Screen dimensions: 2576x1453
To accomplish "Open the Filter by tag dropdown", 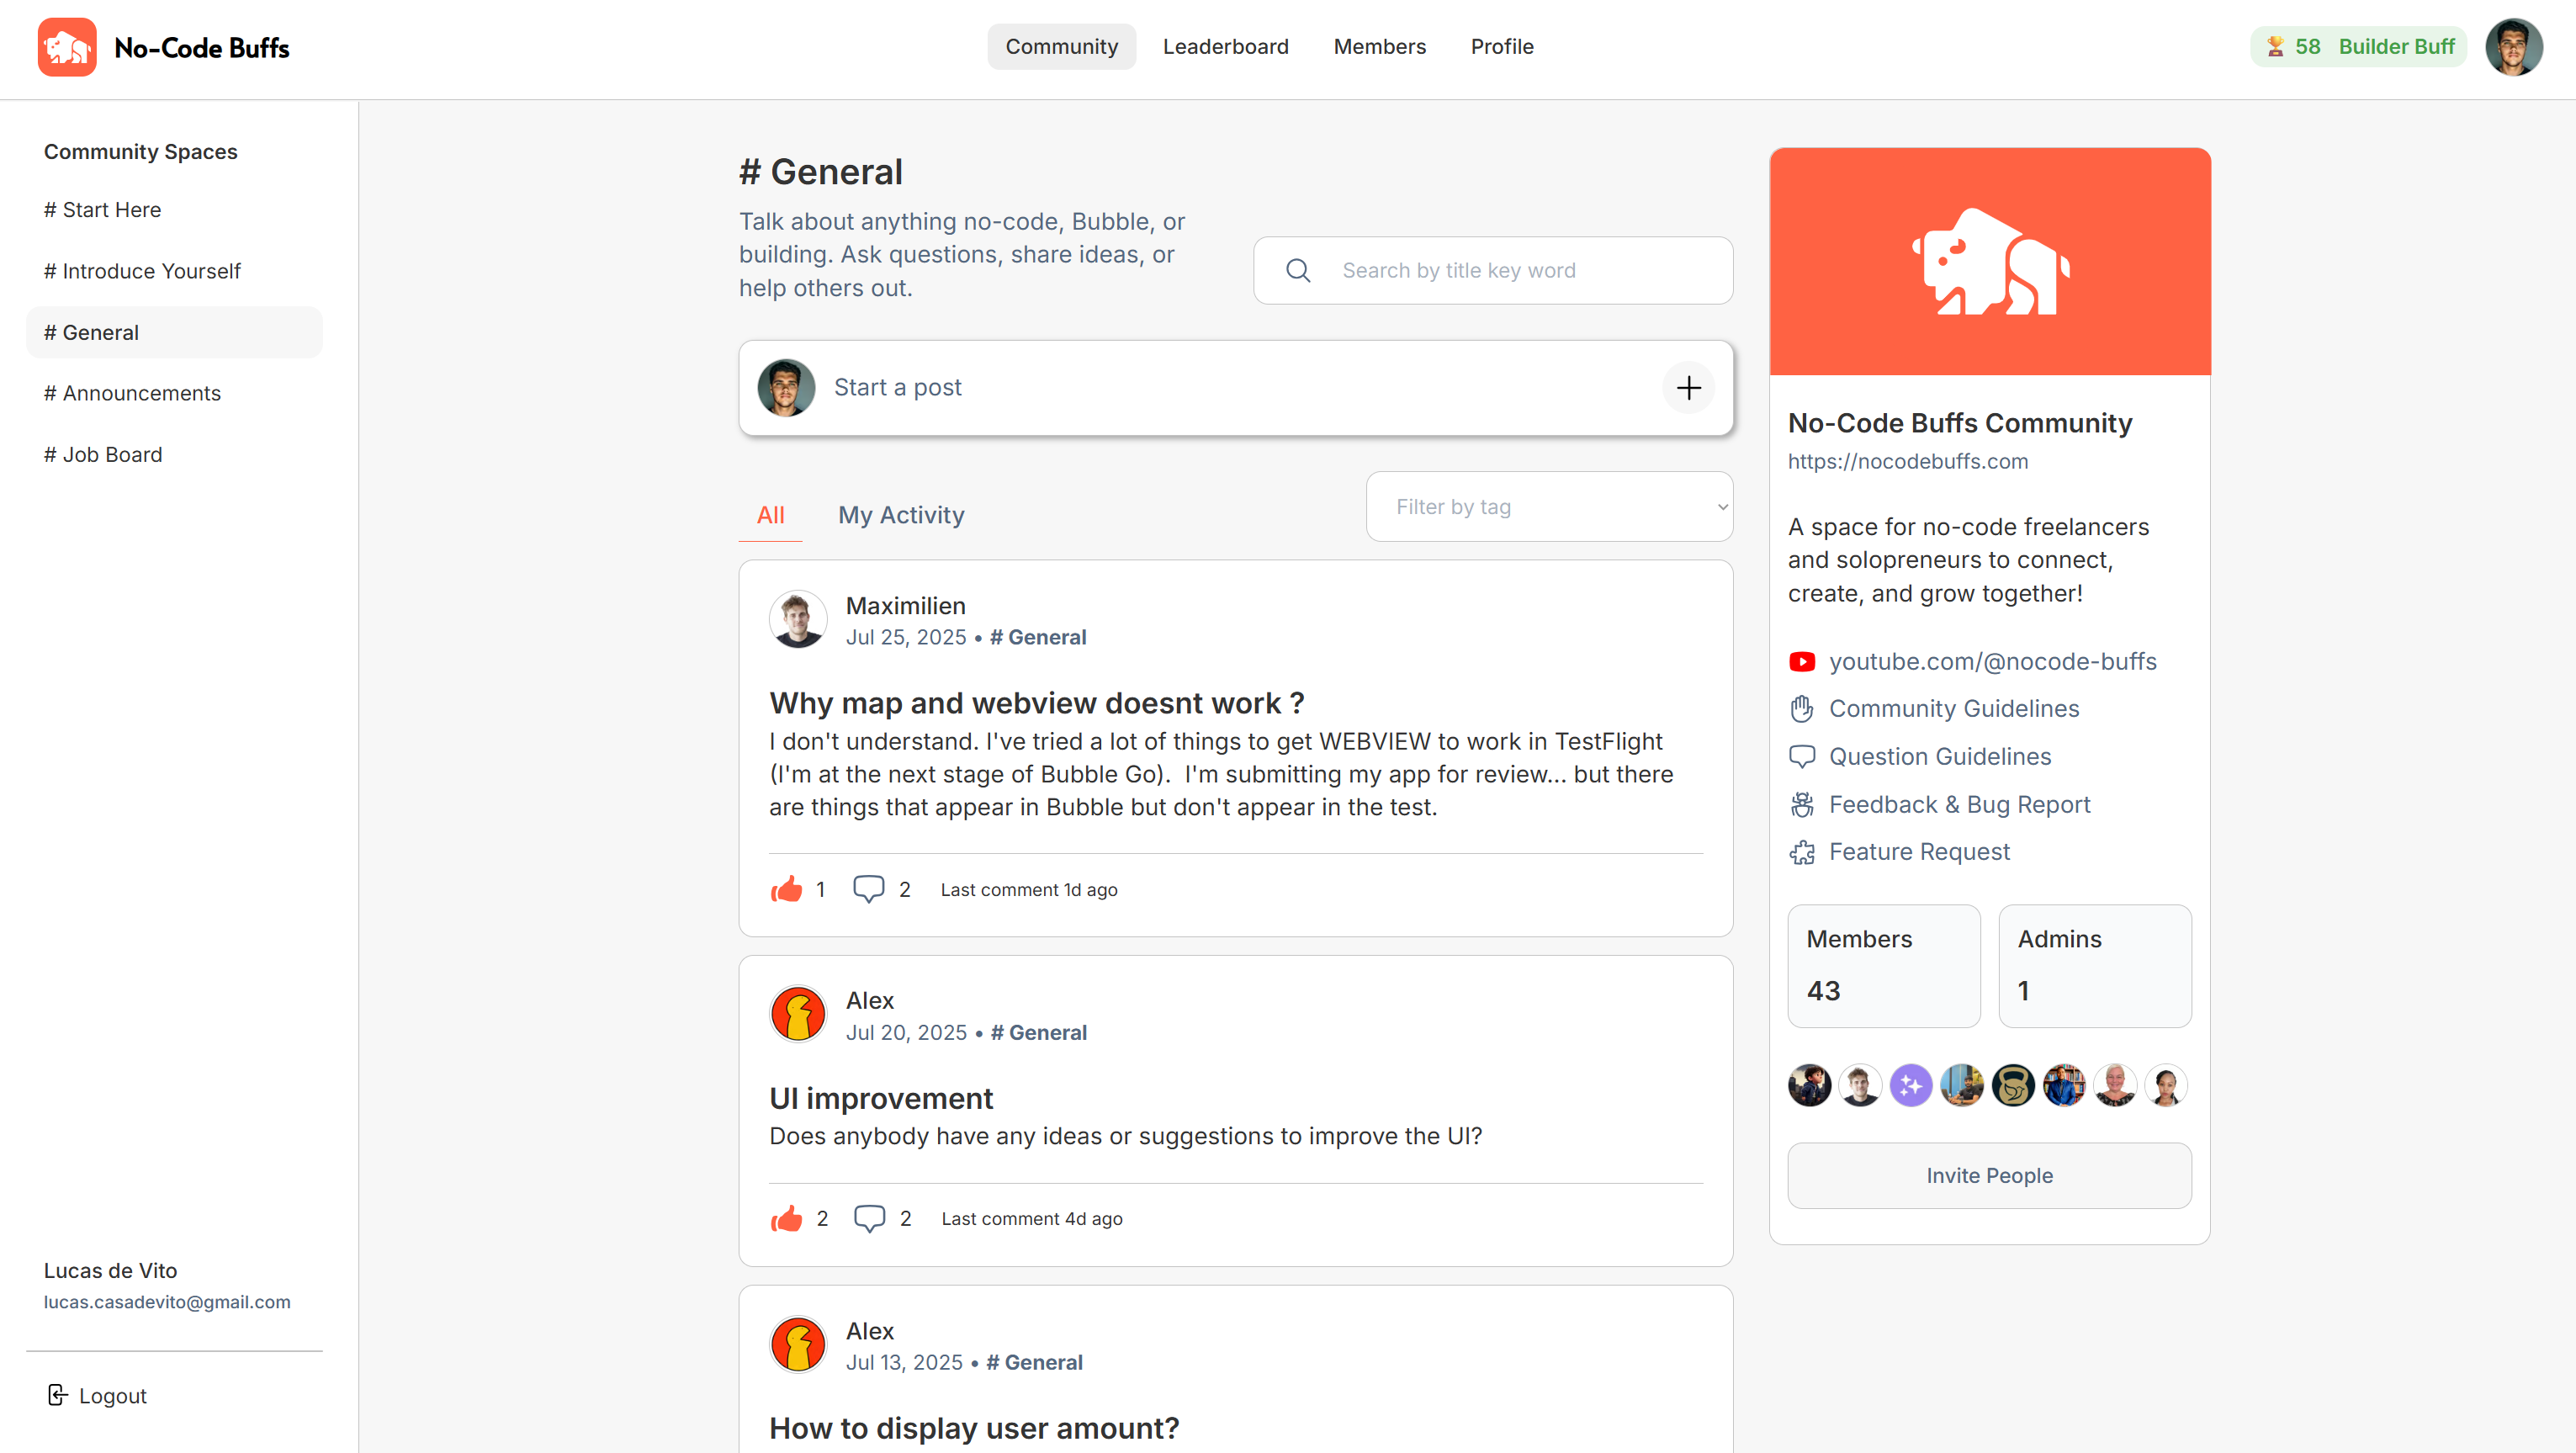I will coord(1549,507).
